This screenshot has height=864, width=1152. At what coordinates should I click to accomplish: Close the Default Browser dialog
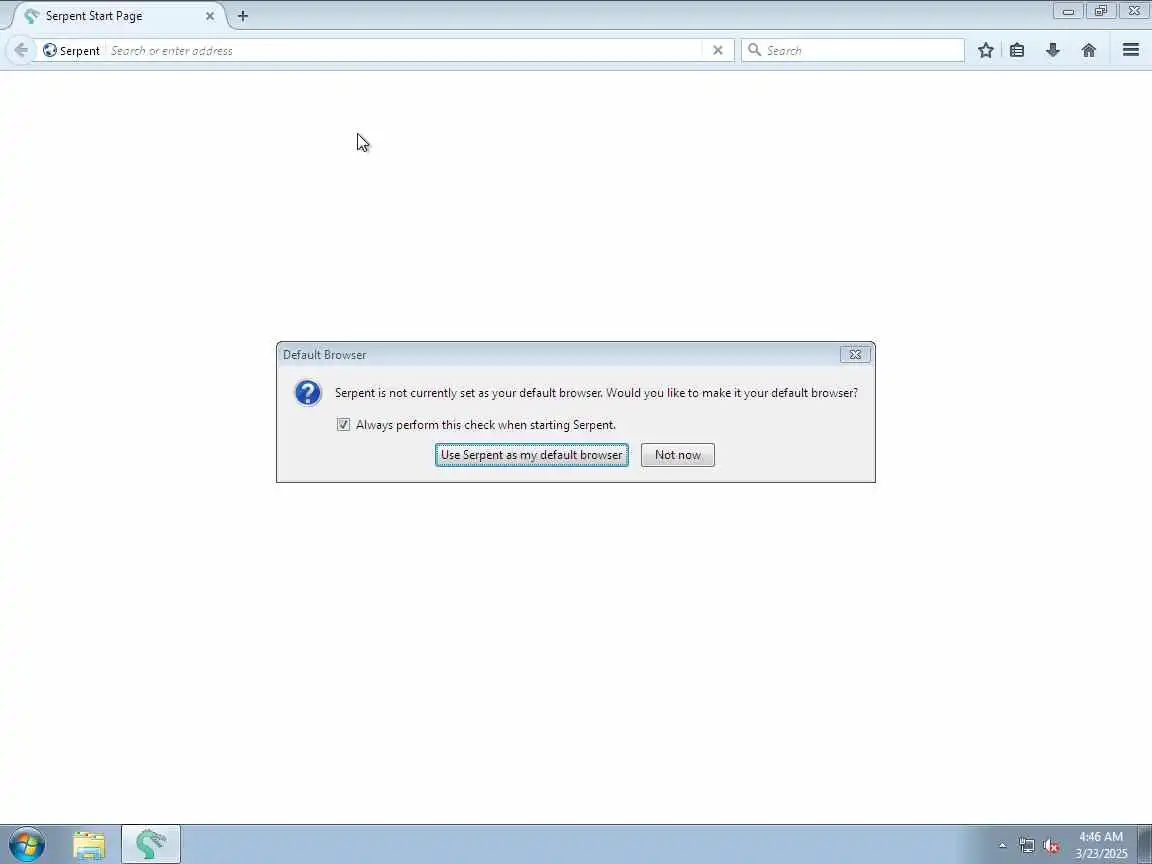click(855, 354)
